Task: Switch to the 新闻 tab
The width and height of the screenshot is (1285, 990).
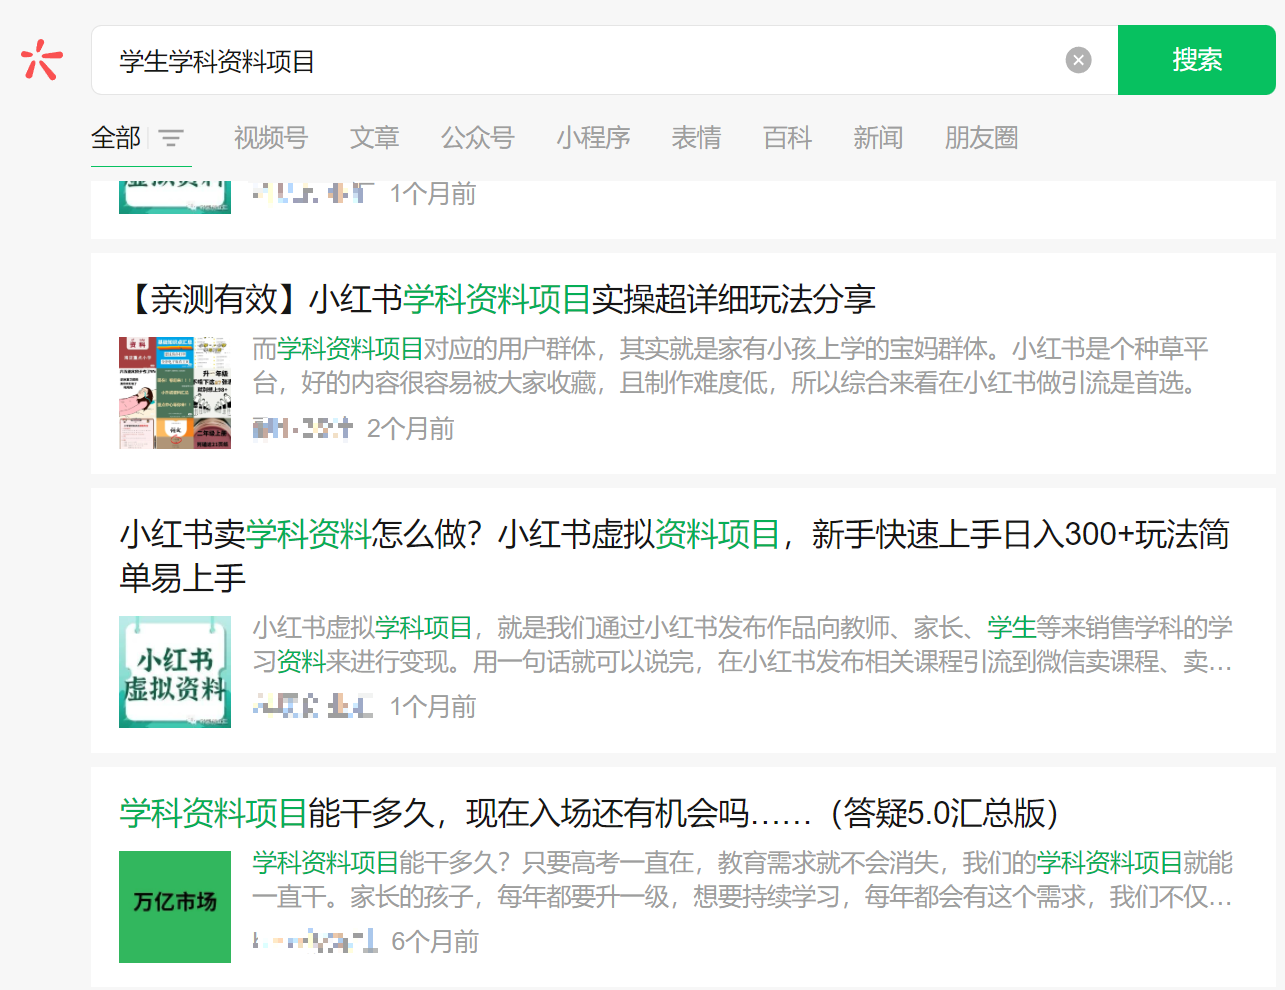Action: 878,138
